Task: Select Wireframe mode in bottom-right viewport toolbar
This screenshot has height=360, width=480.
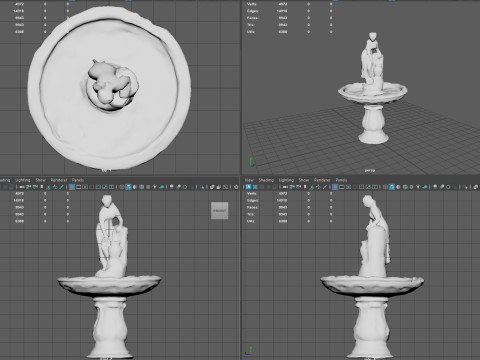Action: pos(385,187)
